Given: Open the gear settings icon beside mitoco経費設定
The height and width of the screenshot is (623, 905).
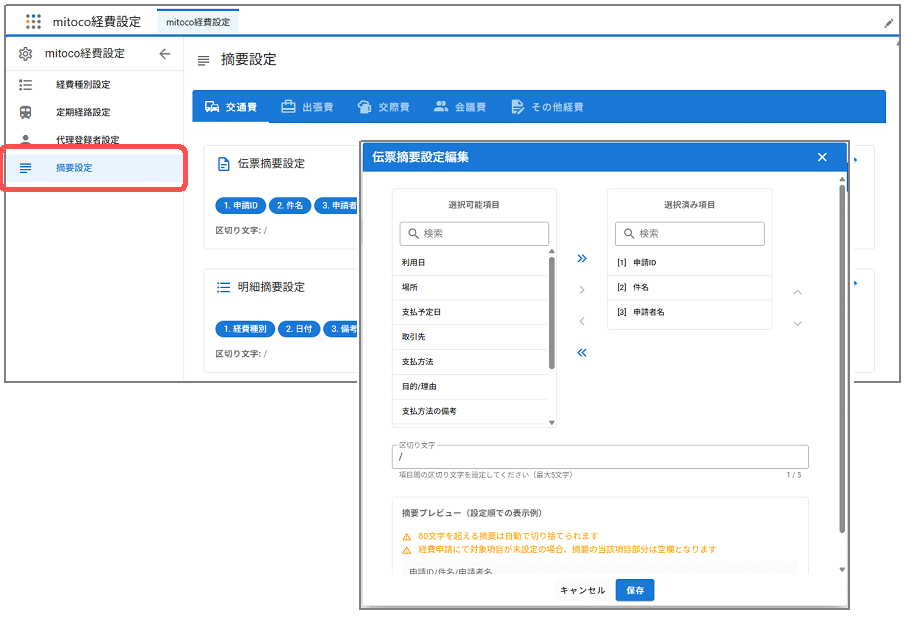Looking at the screenshot, I should [26, 55].
